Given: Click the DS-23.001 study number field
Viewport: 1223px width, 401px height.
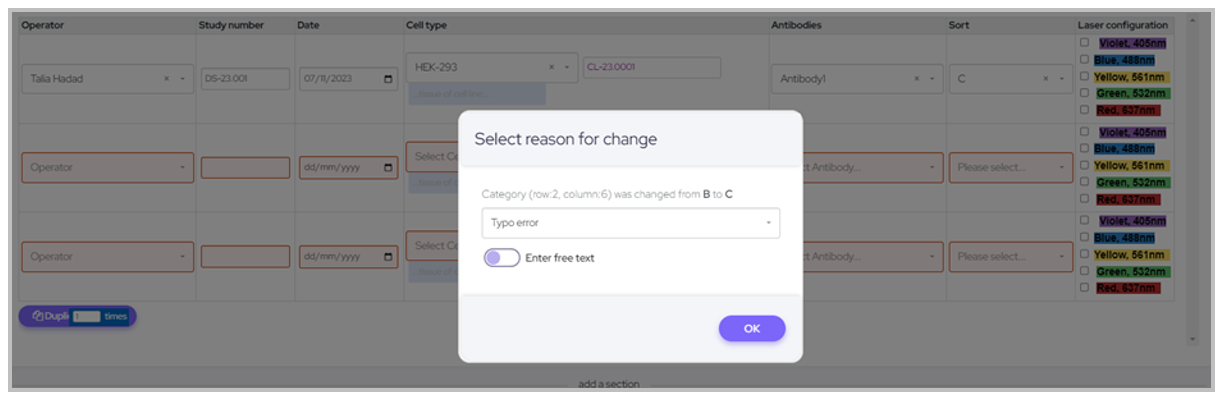Looking at the screenshot, I should coord(244,79).
